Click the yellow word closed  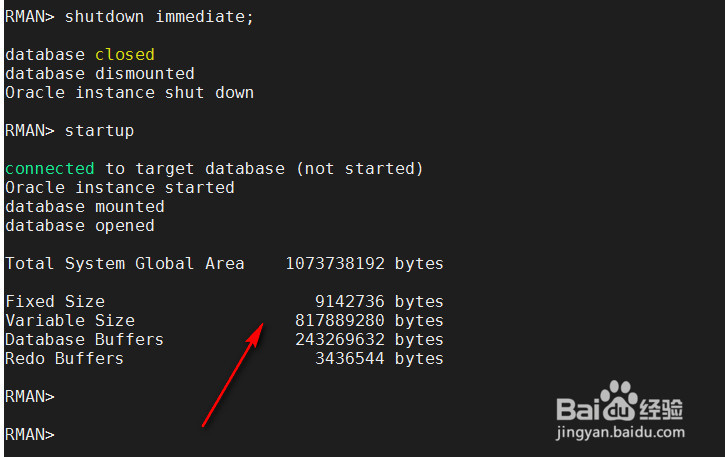click(125, 55)
